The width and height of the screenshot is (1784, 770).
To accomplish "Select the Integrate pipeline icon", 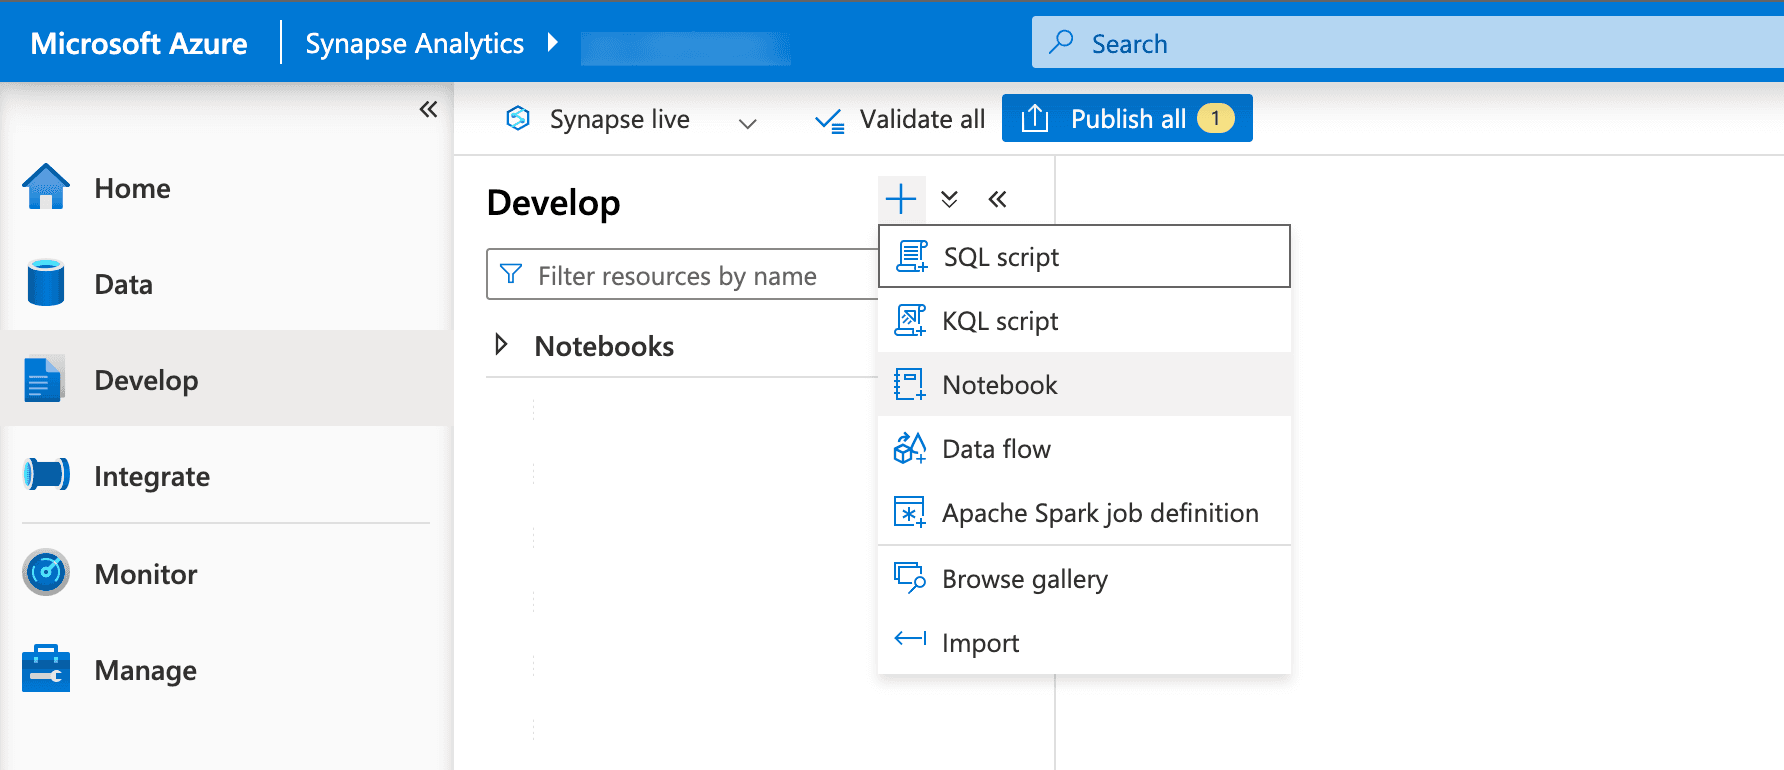I will coord(46,474).
